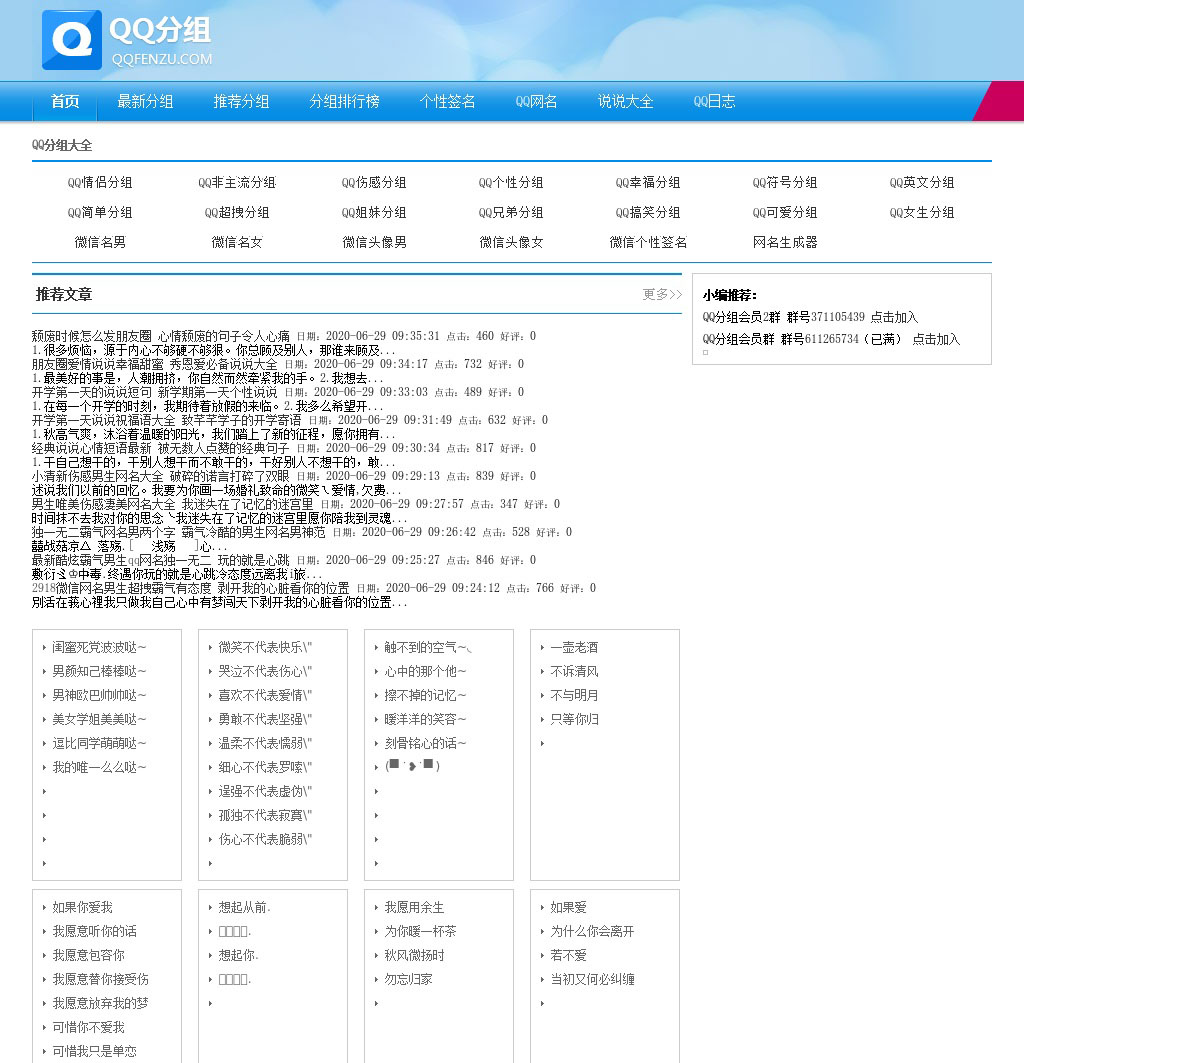Switch to 最新分组 in navigation bar
This screenshot has height=1063, width=1200.
145,101
